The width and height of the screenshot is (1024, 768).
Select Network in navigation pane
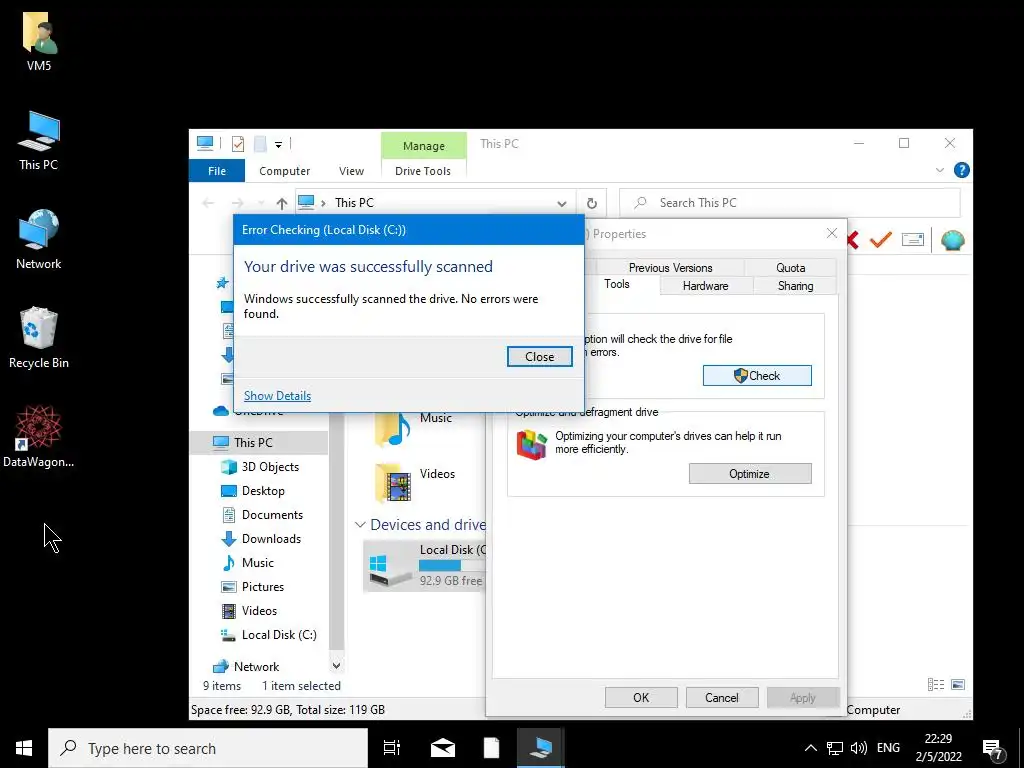pyautogui.click(x=256, y=667)
